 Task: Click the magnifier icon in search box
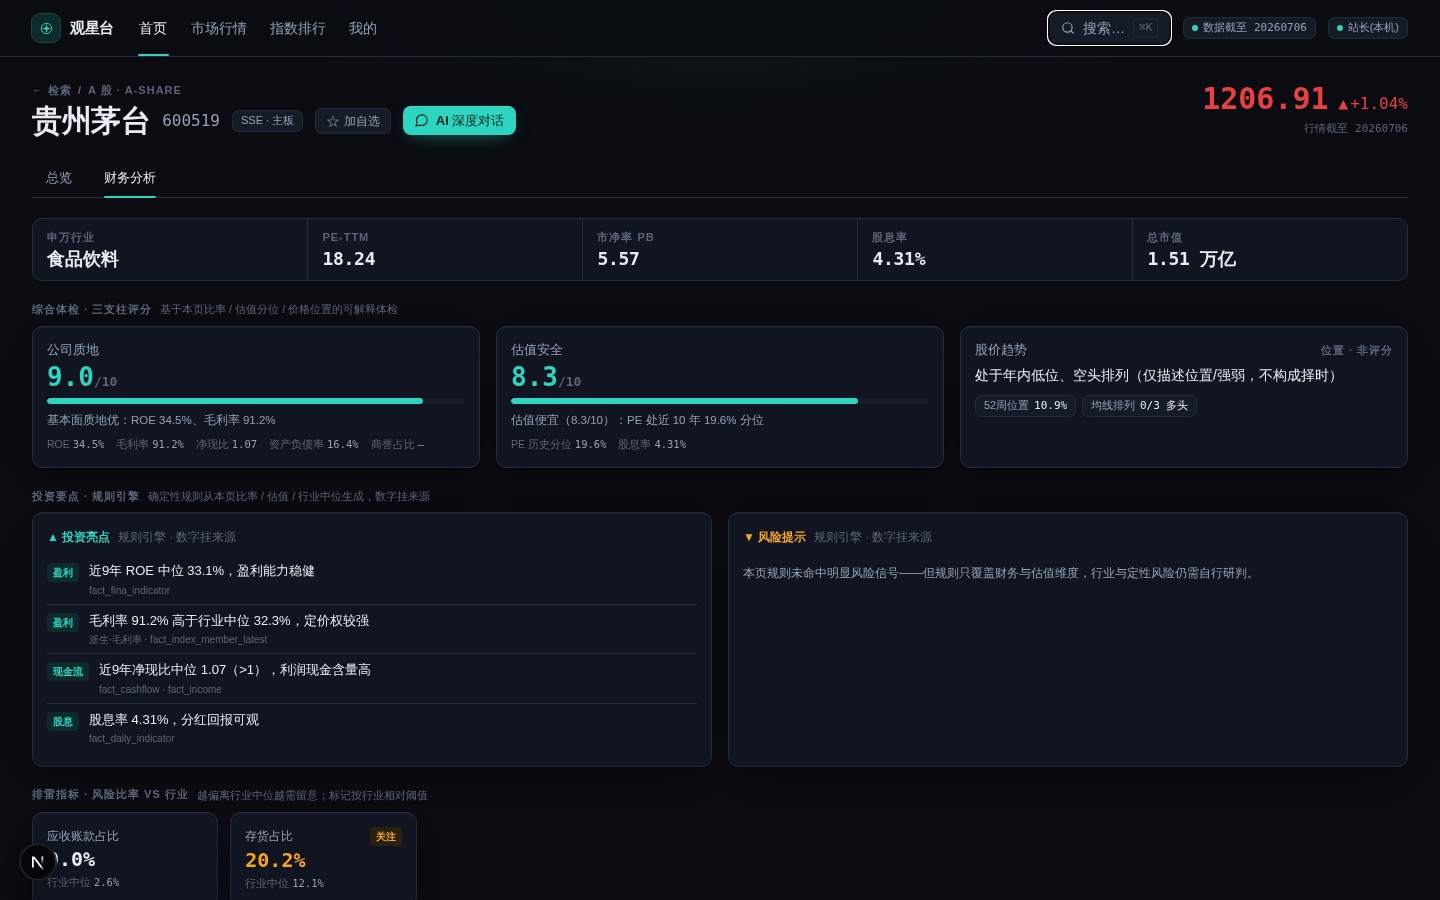1068,28
